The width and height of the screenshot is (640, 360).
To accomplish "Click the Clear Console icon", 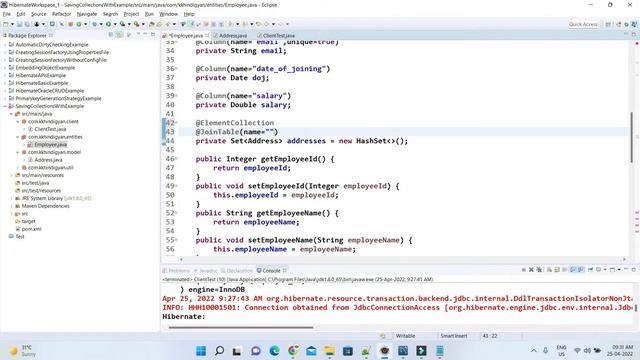I will tap(549, 270).
